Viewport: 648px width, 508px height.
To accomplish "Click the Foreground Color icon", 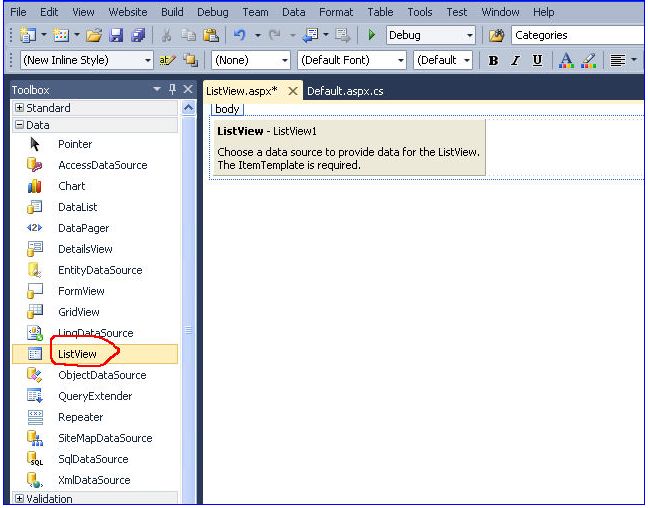I will 566,61.
